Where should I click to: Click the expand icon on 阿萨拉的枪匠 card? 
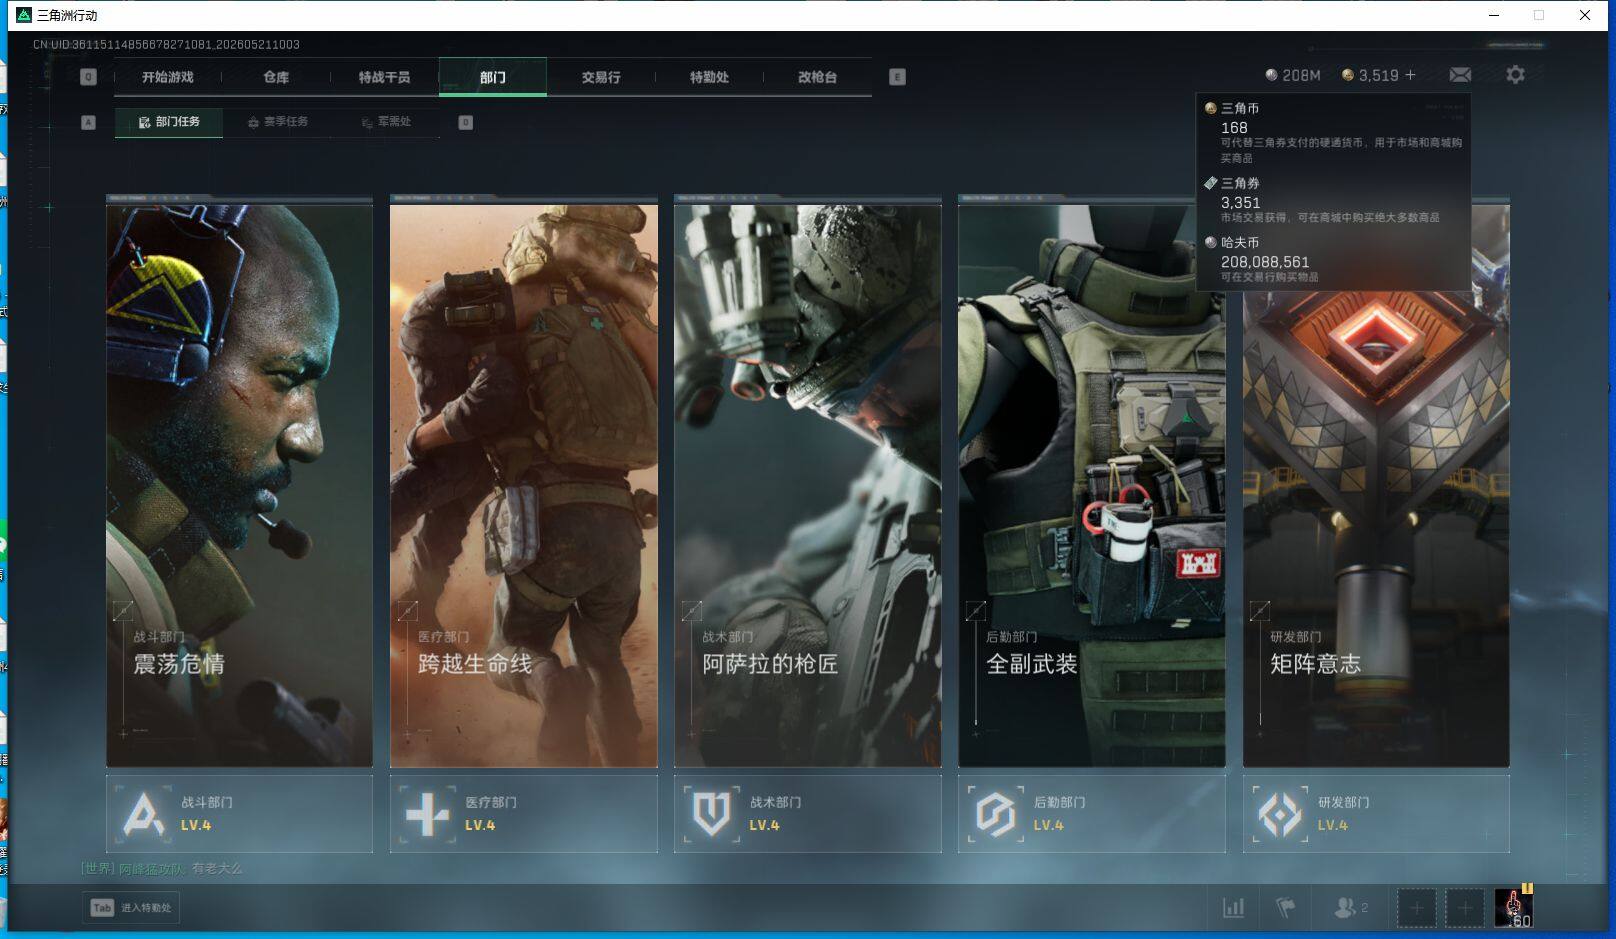691,610
